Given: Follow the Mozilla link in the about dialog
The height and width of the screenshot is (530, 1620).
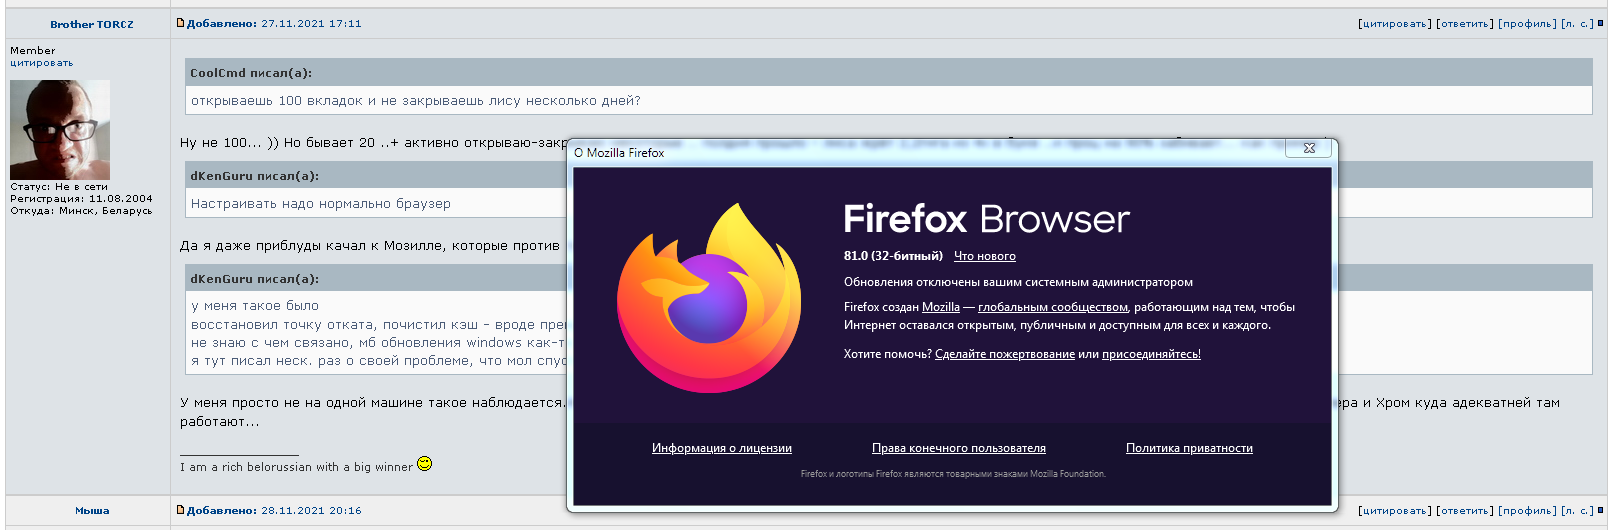Looking at the screenshot, I should click(x=941, y=307).
